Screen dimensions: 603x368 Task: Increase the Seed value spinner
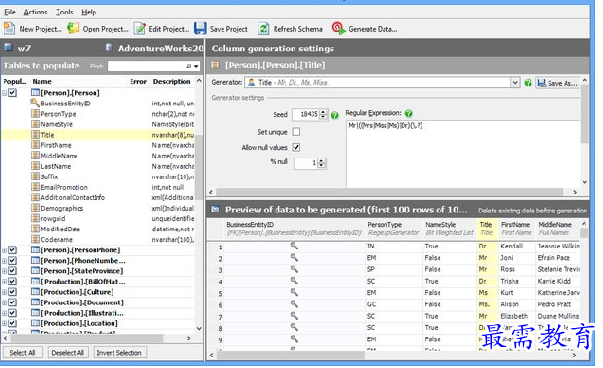[x=323, y=112]
